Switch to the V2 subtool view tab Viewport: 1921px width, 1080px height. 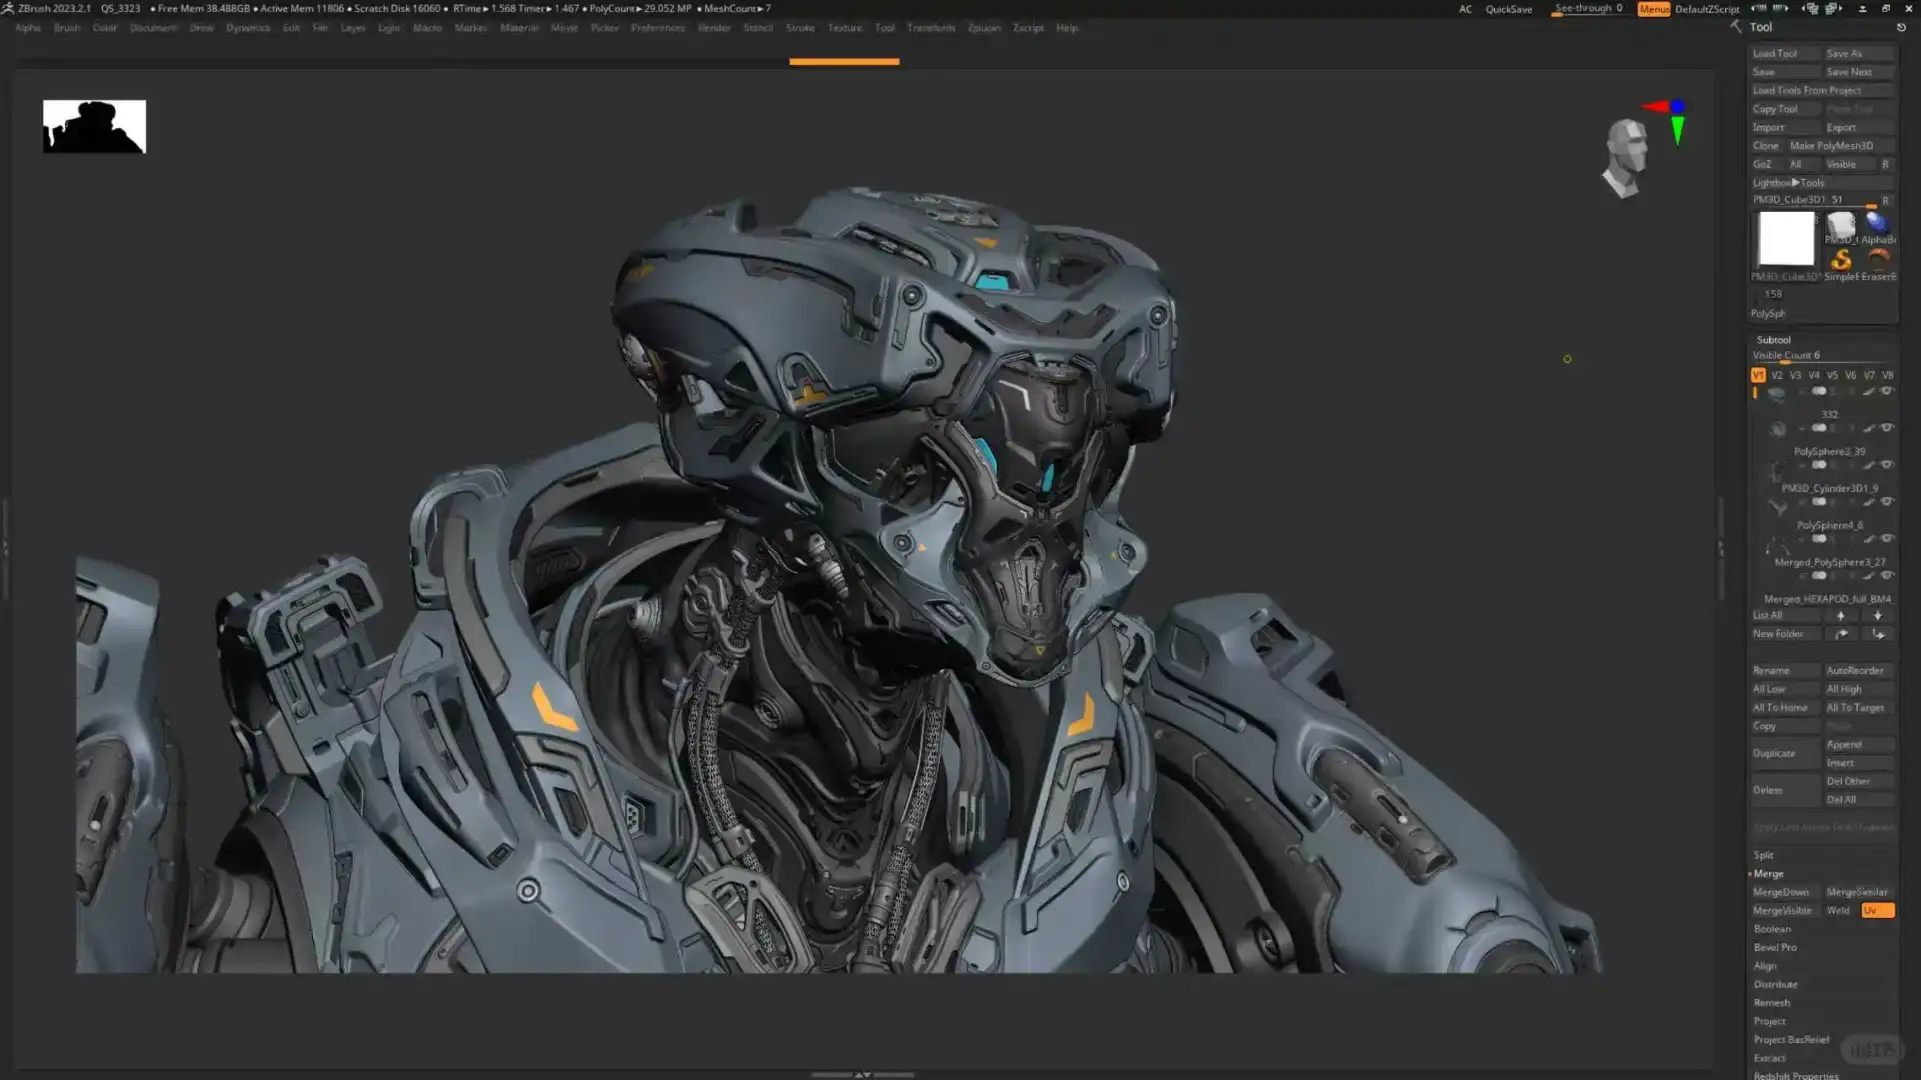1777,375
